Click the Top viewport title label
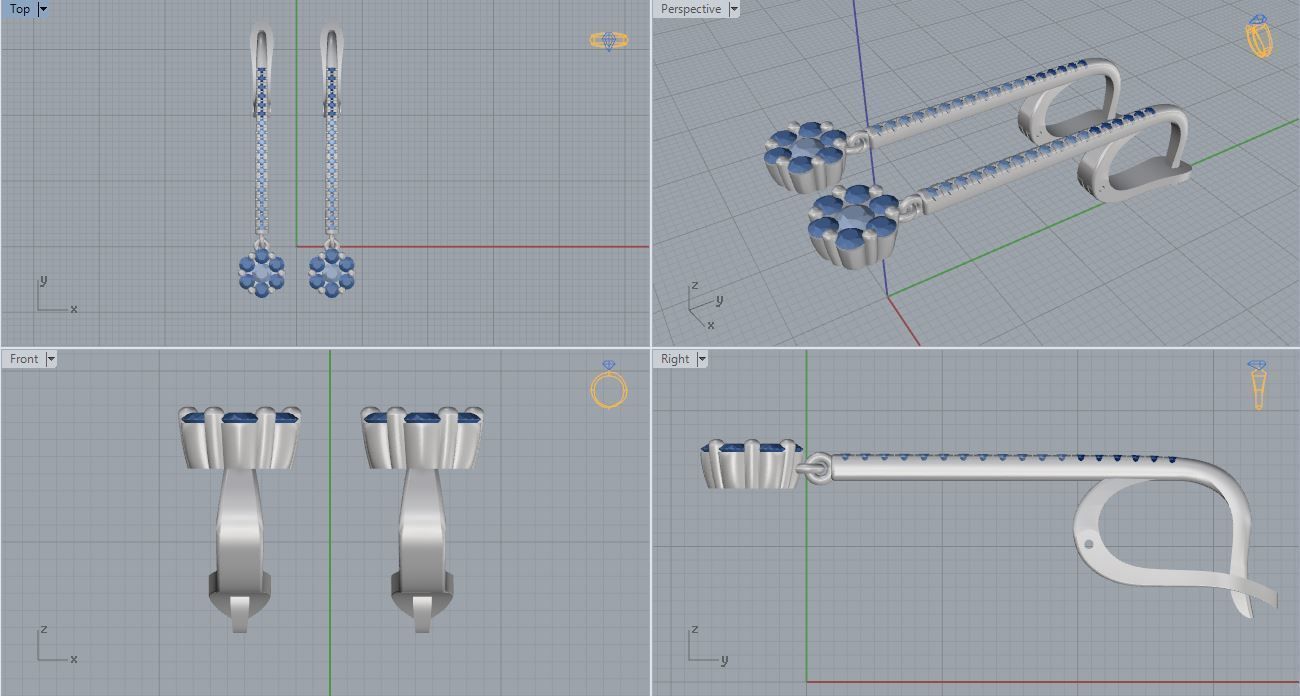 click(19, 9)
